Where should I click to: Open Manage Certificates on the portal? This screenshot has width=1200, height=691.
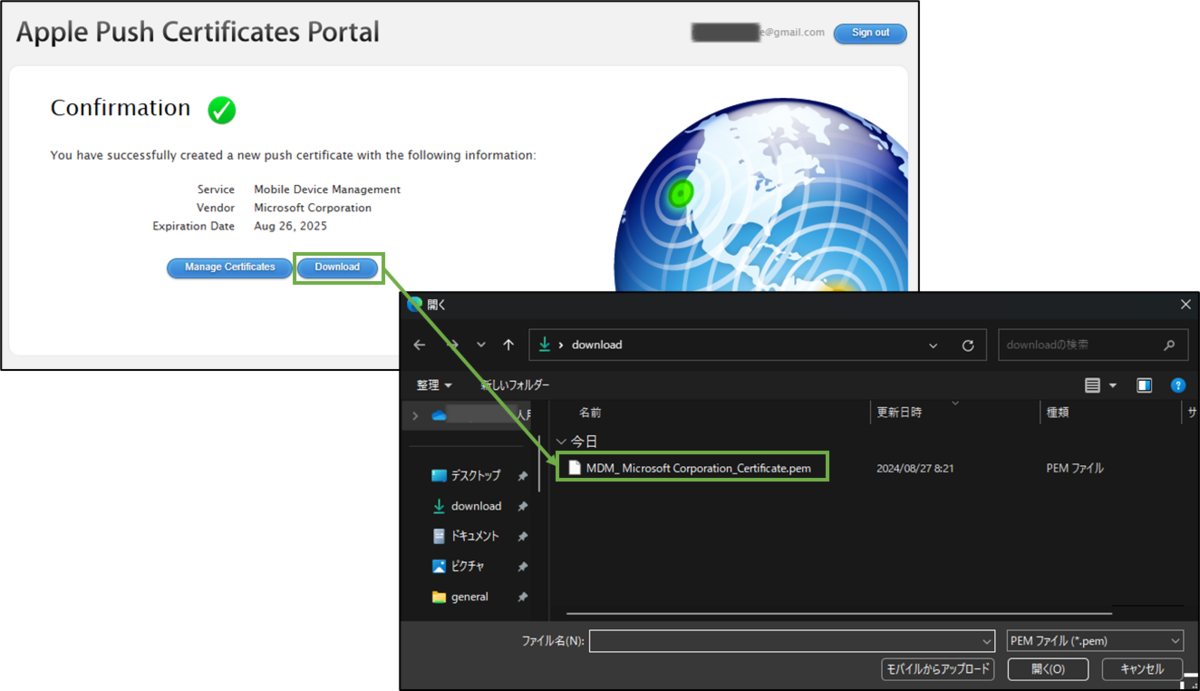pos(229,267)
